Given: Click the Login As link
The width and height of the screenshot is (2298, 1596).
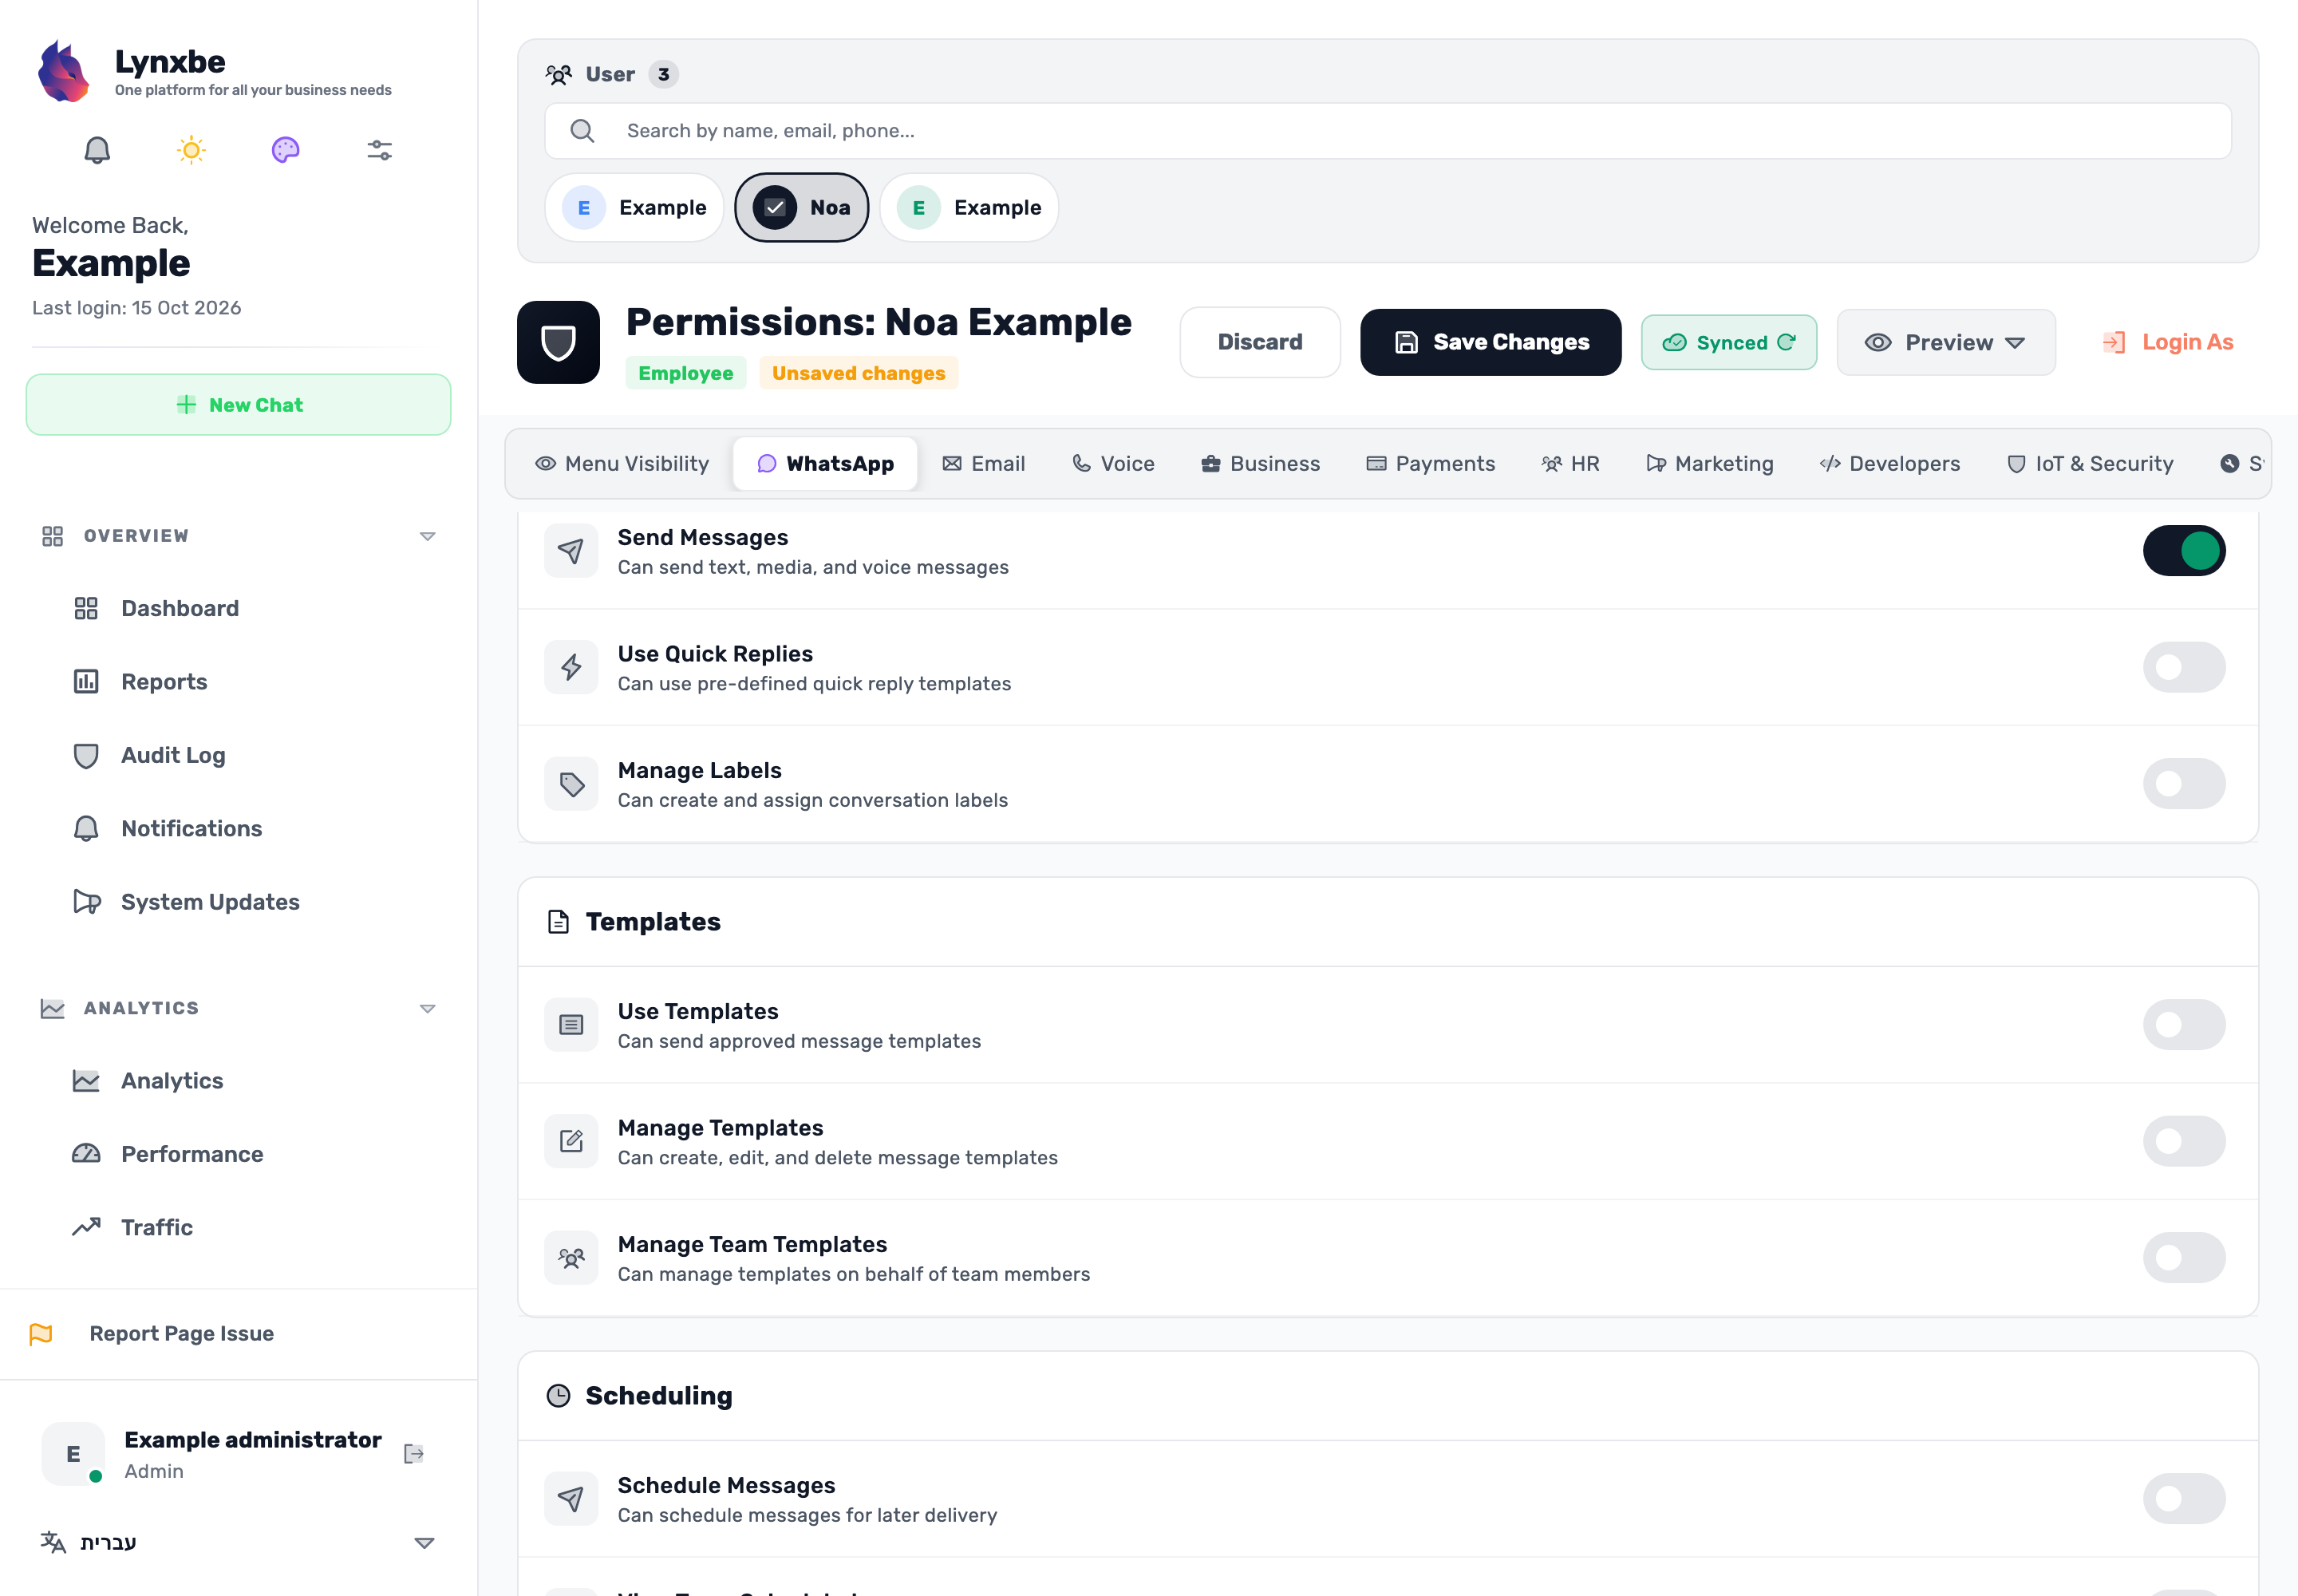Looking at the screenshot, I should (2167, 342).
